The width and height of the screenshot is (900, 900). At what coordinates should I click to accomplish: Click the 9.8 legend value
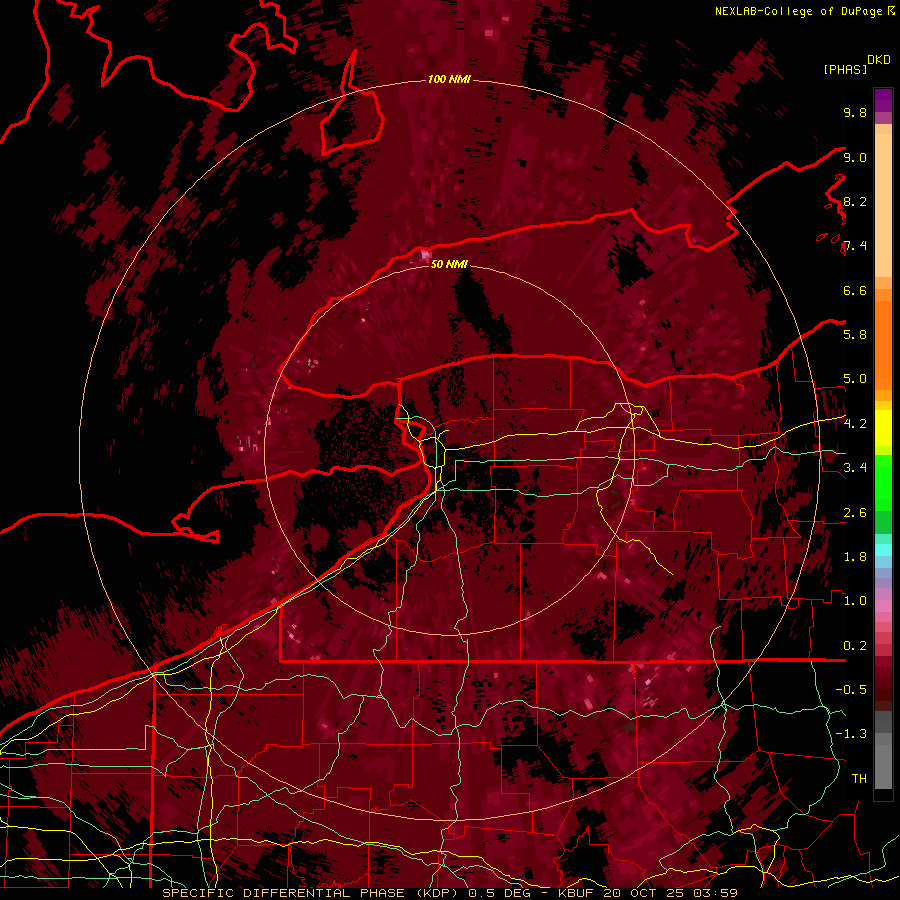[x=855, y=112]
